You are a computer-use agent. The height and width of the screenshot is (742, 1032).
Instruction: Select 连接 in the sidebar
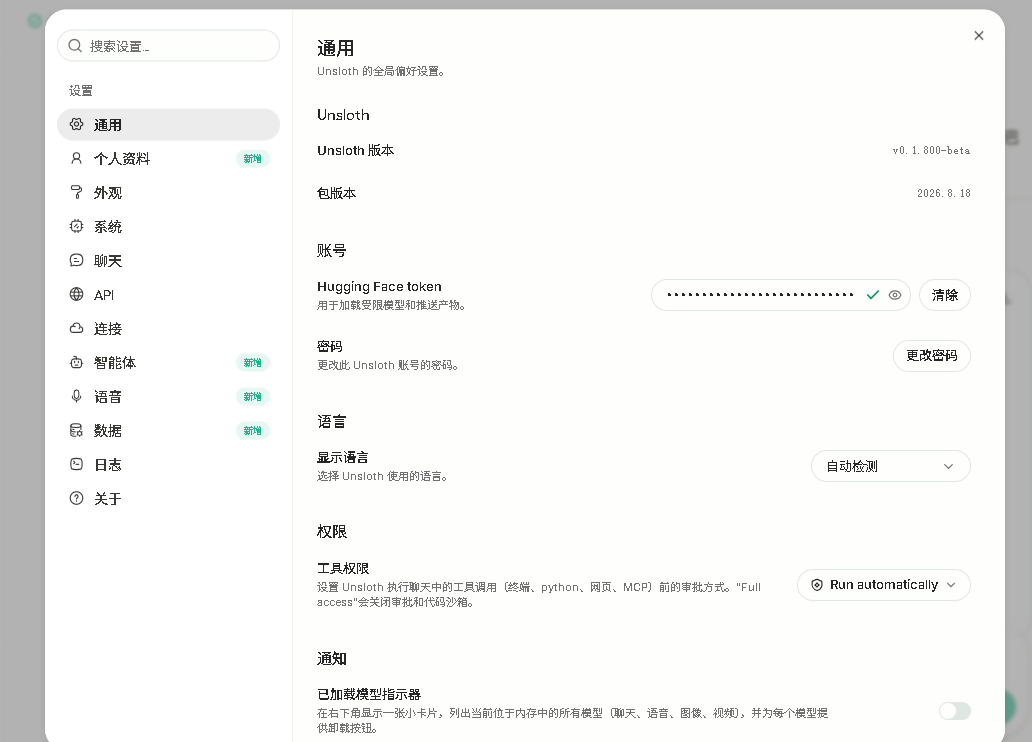[168, 329]
